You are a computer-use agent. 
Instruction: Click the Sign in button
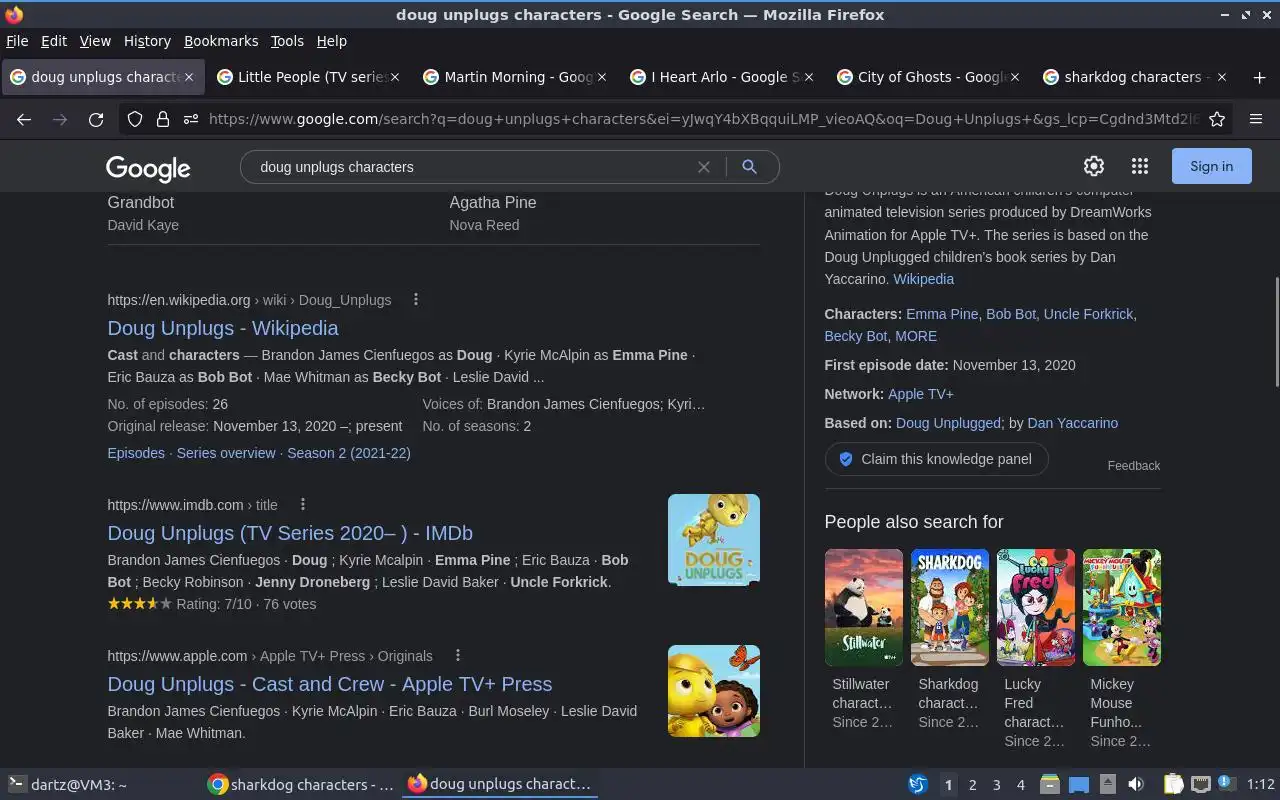coord(1211,166)
